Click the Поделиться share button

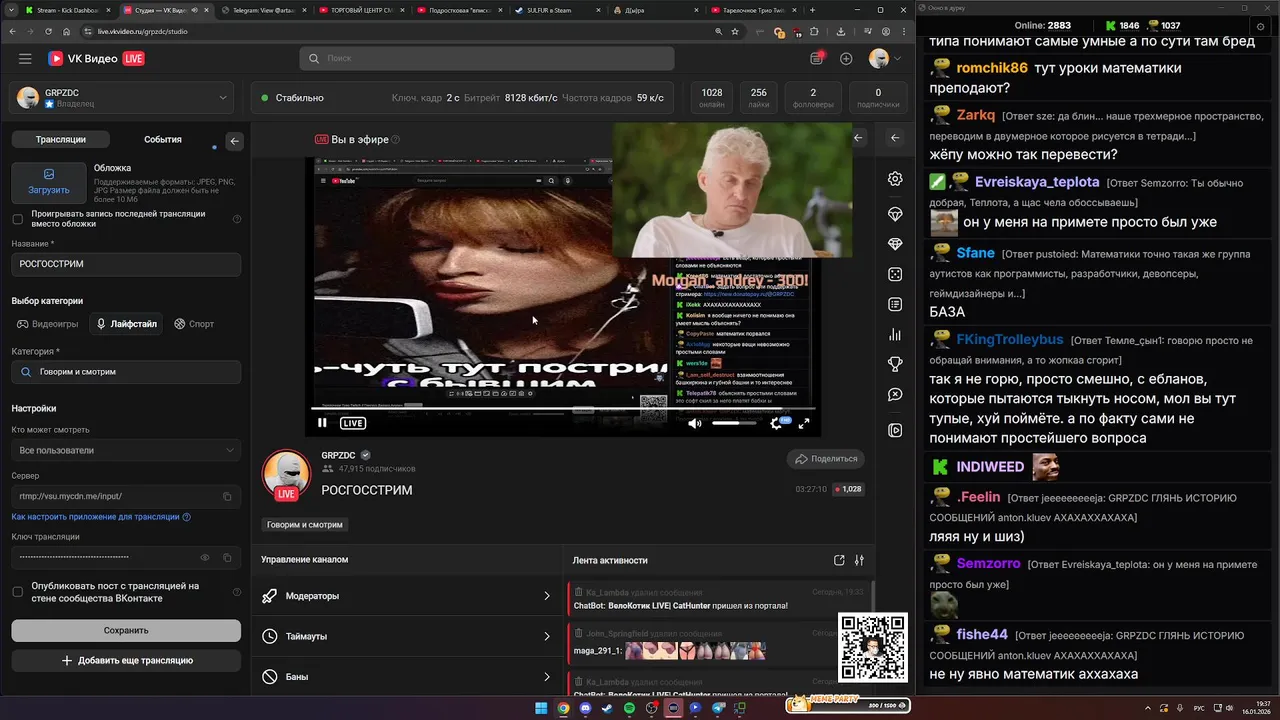(x=826, y=459)
